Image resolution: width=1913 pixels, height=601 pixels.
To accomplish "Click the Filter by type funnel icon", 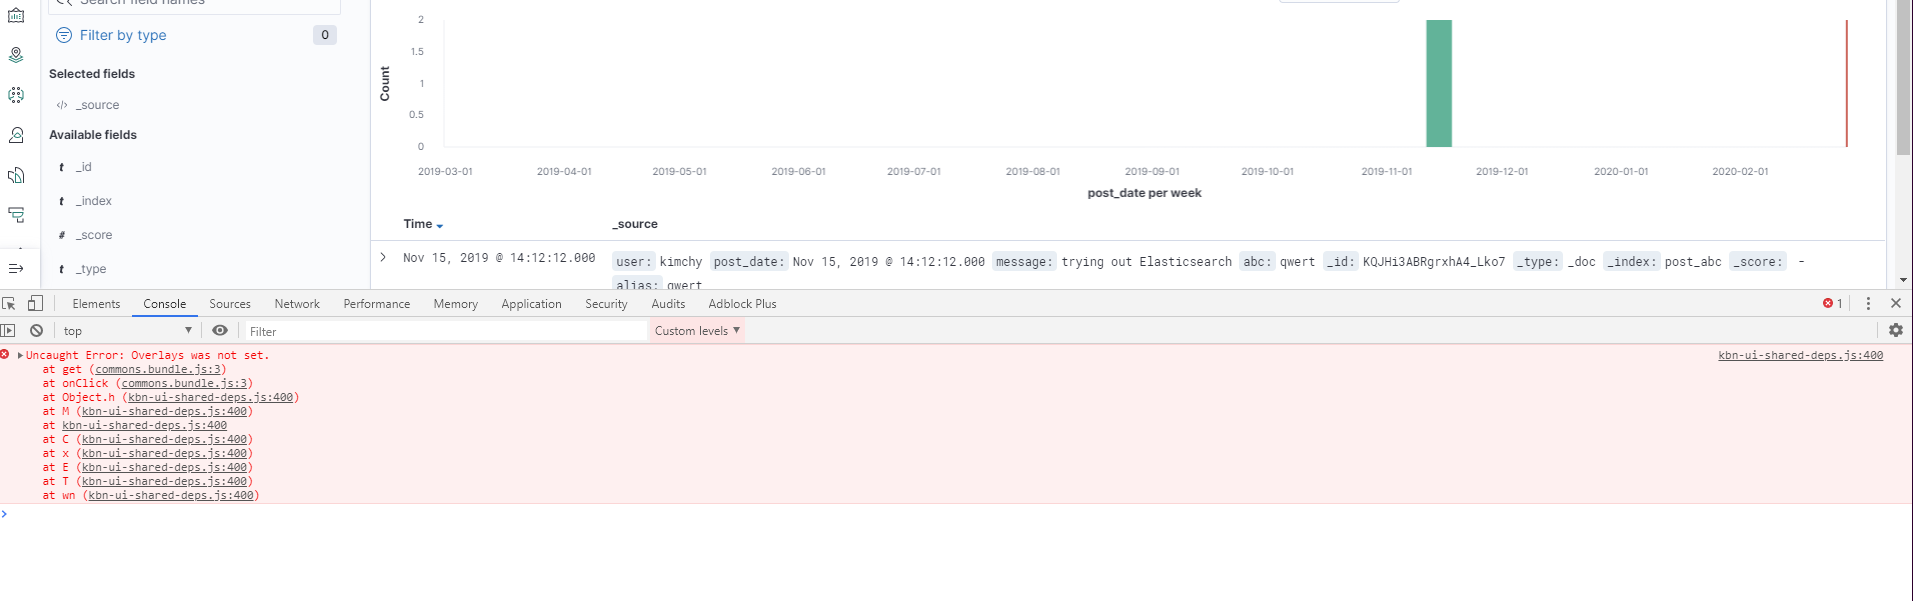I will [64, 35].
